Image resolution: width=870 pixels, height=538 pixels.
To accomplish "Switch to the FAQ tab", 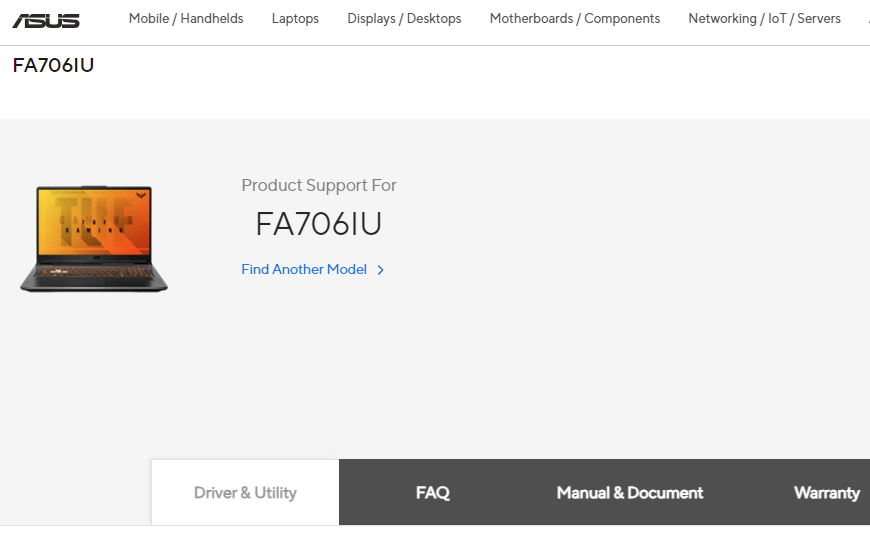I will click(433, 493).
